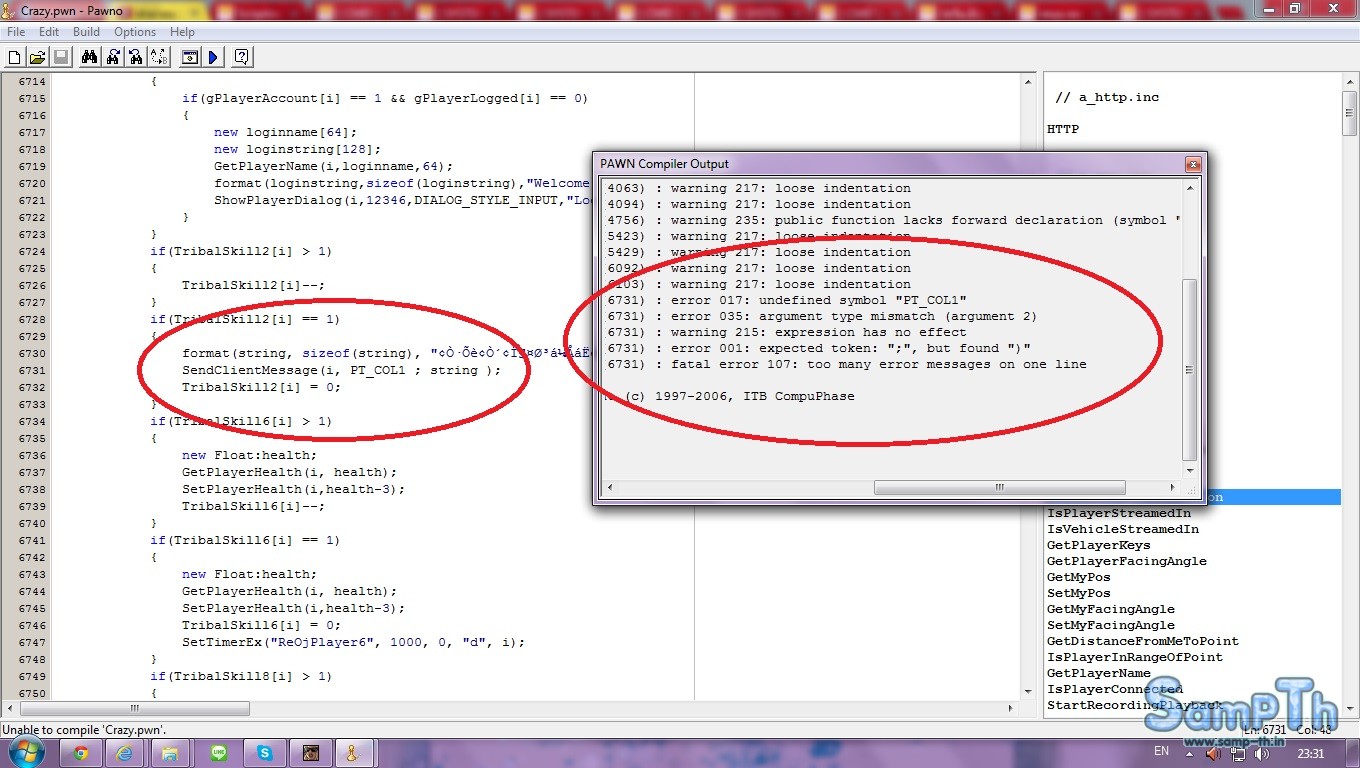Click the error 001 expected token line
Image resolution: width=1360 pixels, height=768 pixels.
coord(818,348)
